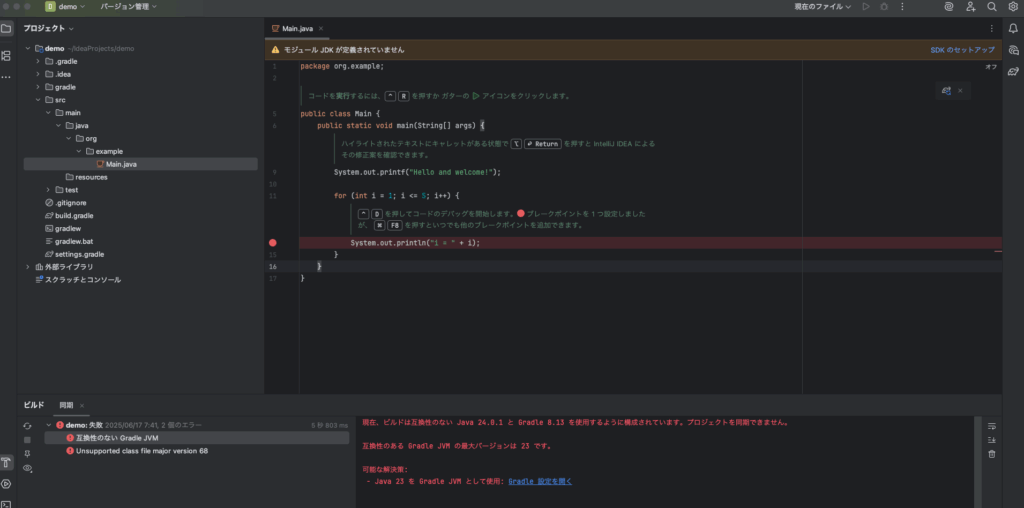Click 'package org.example;' code line

(342, 67)
